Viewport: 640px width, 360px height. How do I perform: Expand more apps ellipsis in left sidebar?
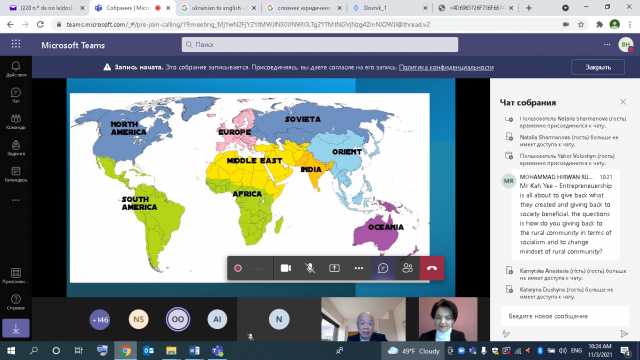point(16,200)
